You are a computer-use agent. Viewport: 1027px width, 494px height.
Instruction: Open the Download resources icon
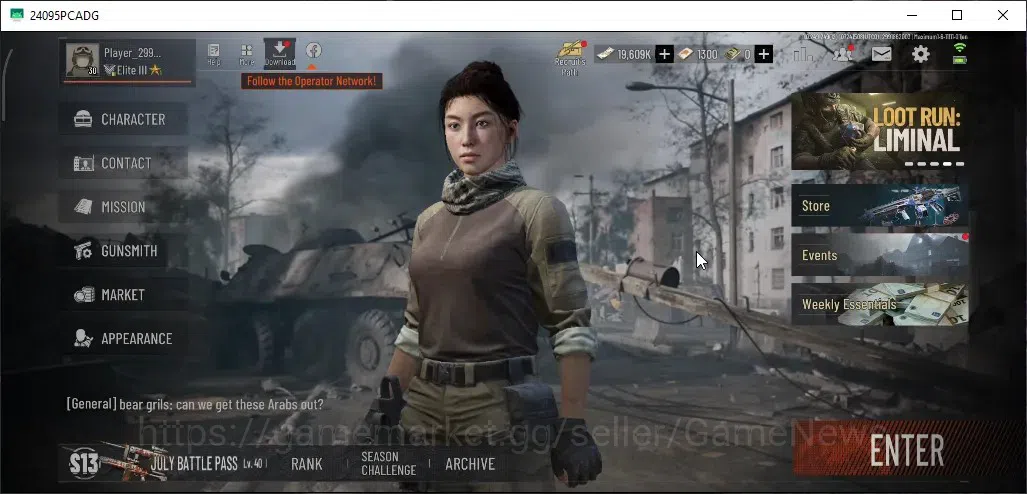[x=280, y=53]
